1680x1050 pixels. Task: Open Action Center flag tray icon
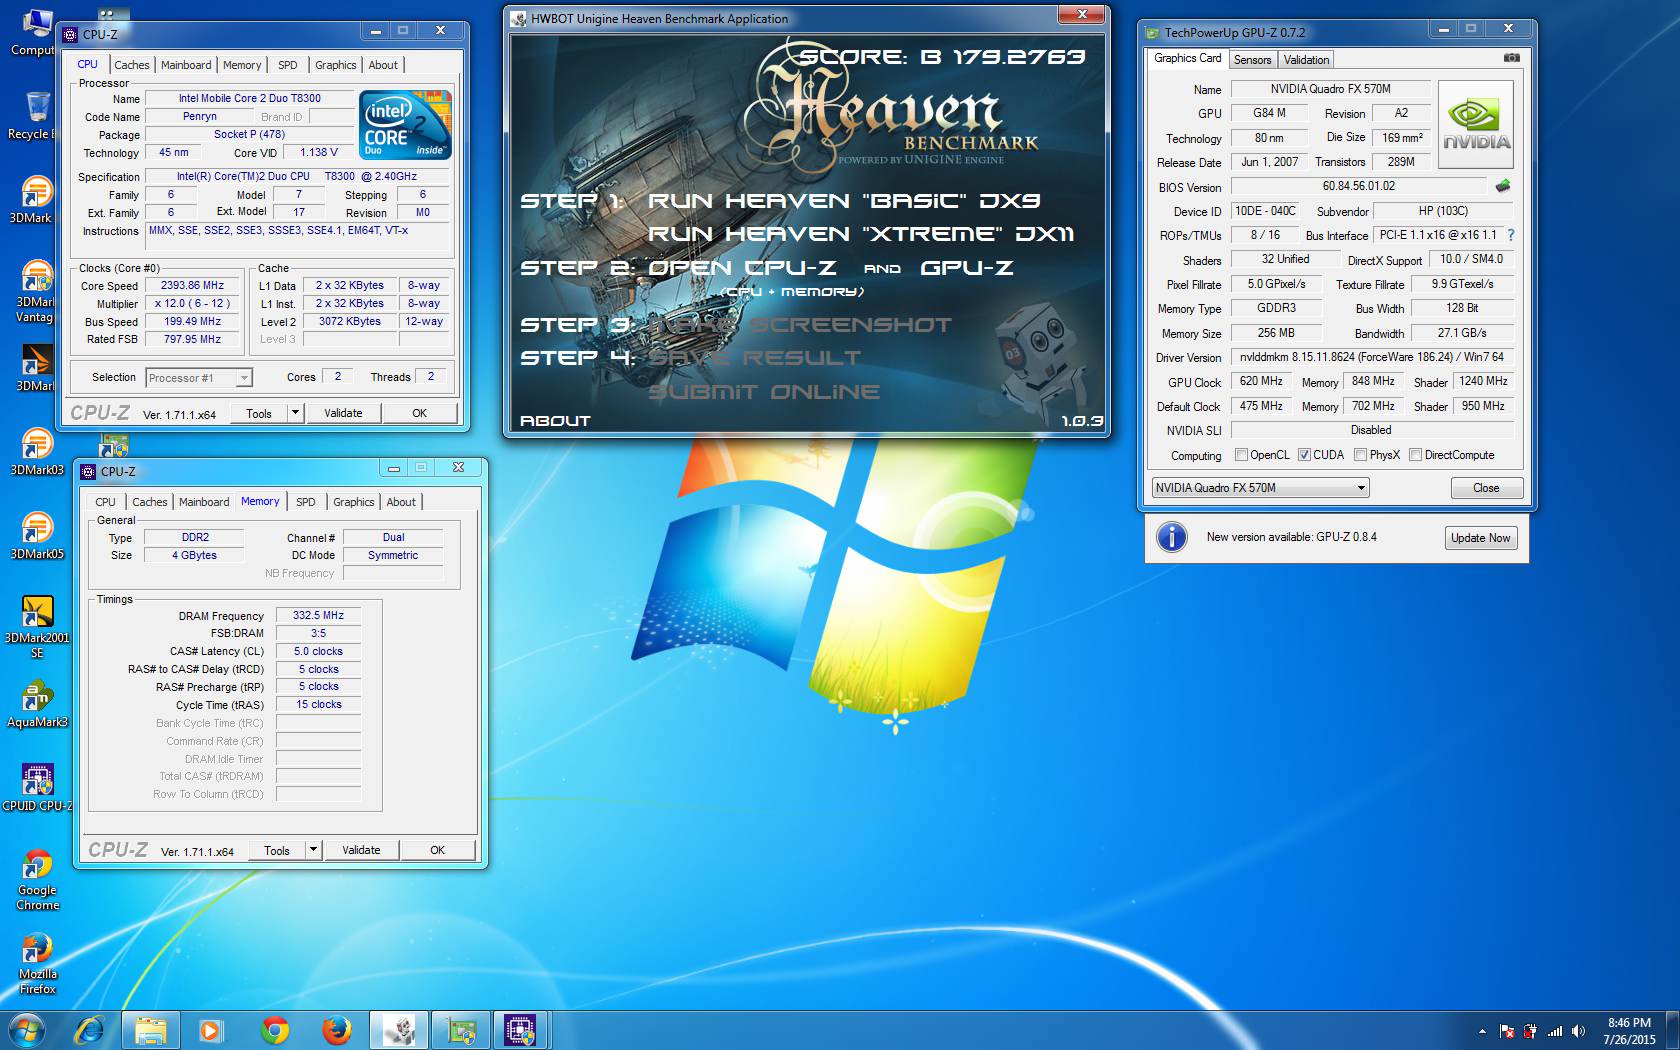[x=1506, y=1031]
